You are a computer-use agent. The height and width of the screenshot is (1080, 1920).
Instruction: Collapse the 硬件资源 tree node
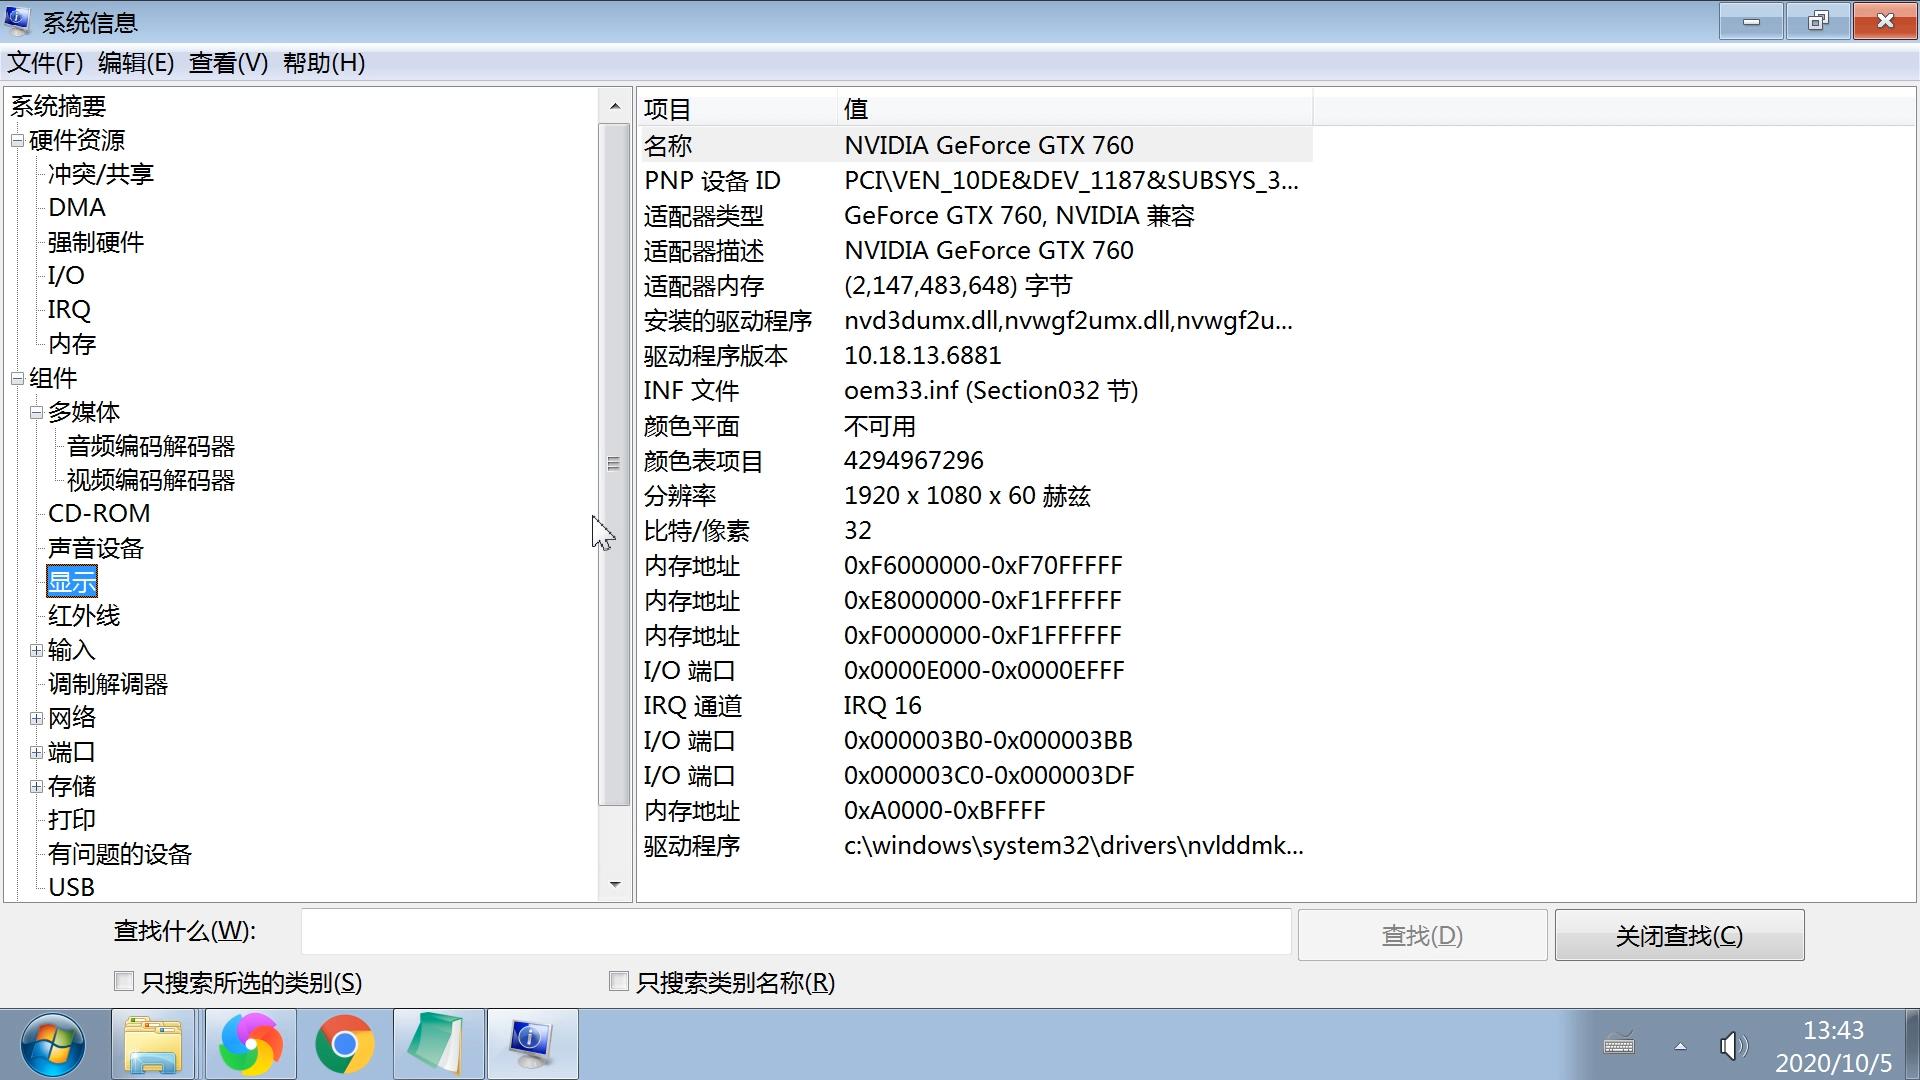pos(18,141)
